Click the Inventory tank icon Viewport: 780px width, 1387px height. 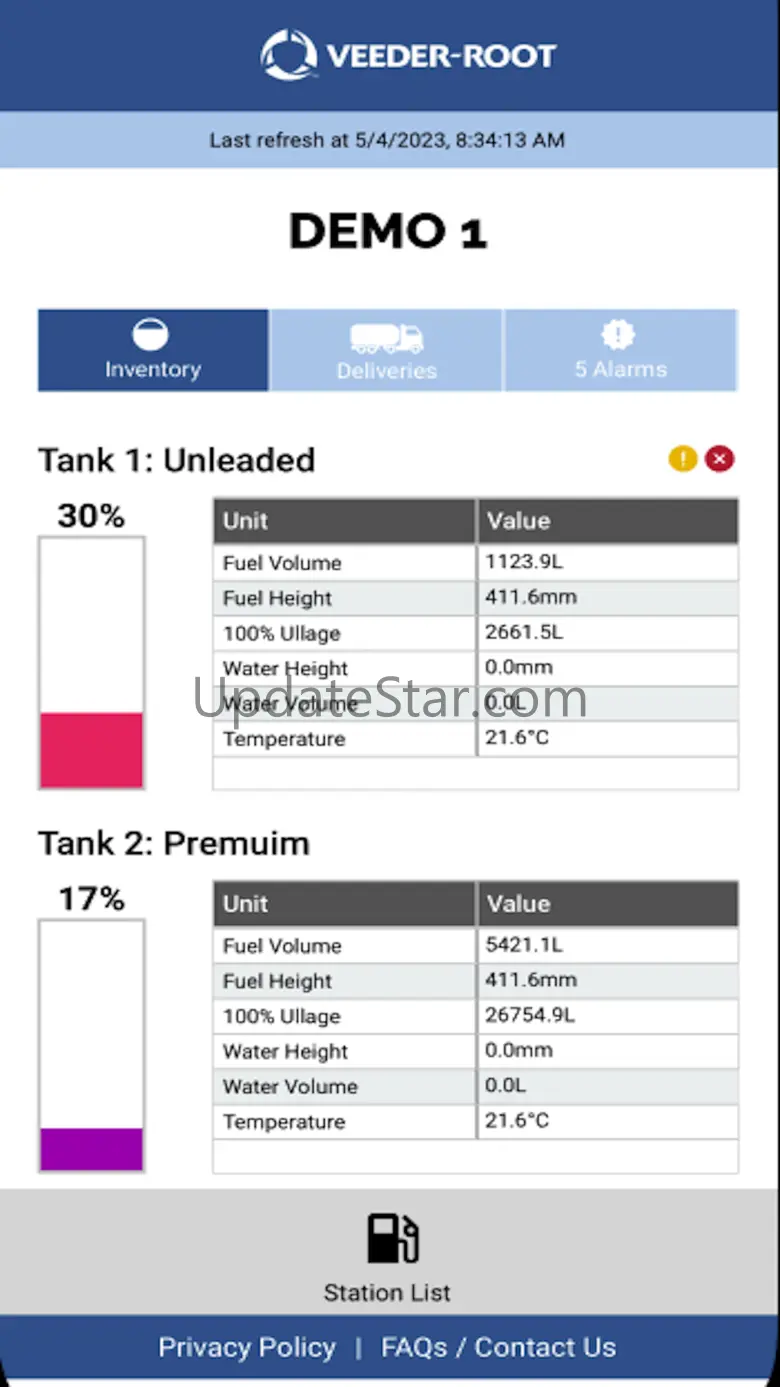click(151, 335)
